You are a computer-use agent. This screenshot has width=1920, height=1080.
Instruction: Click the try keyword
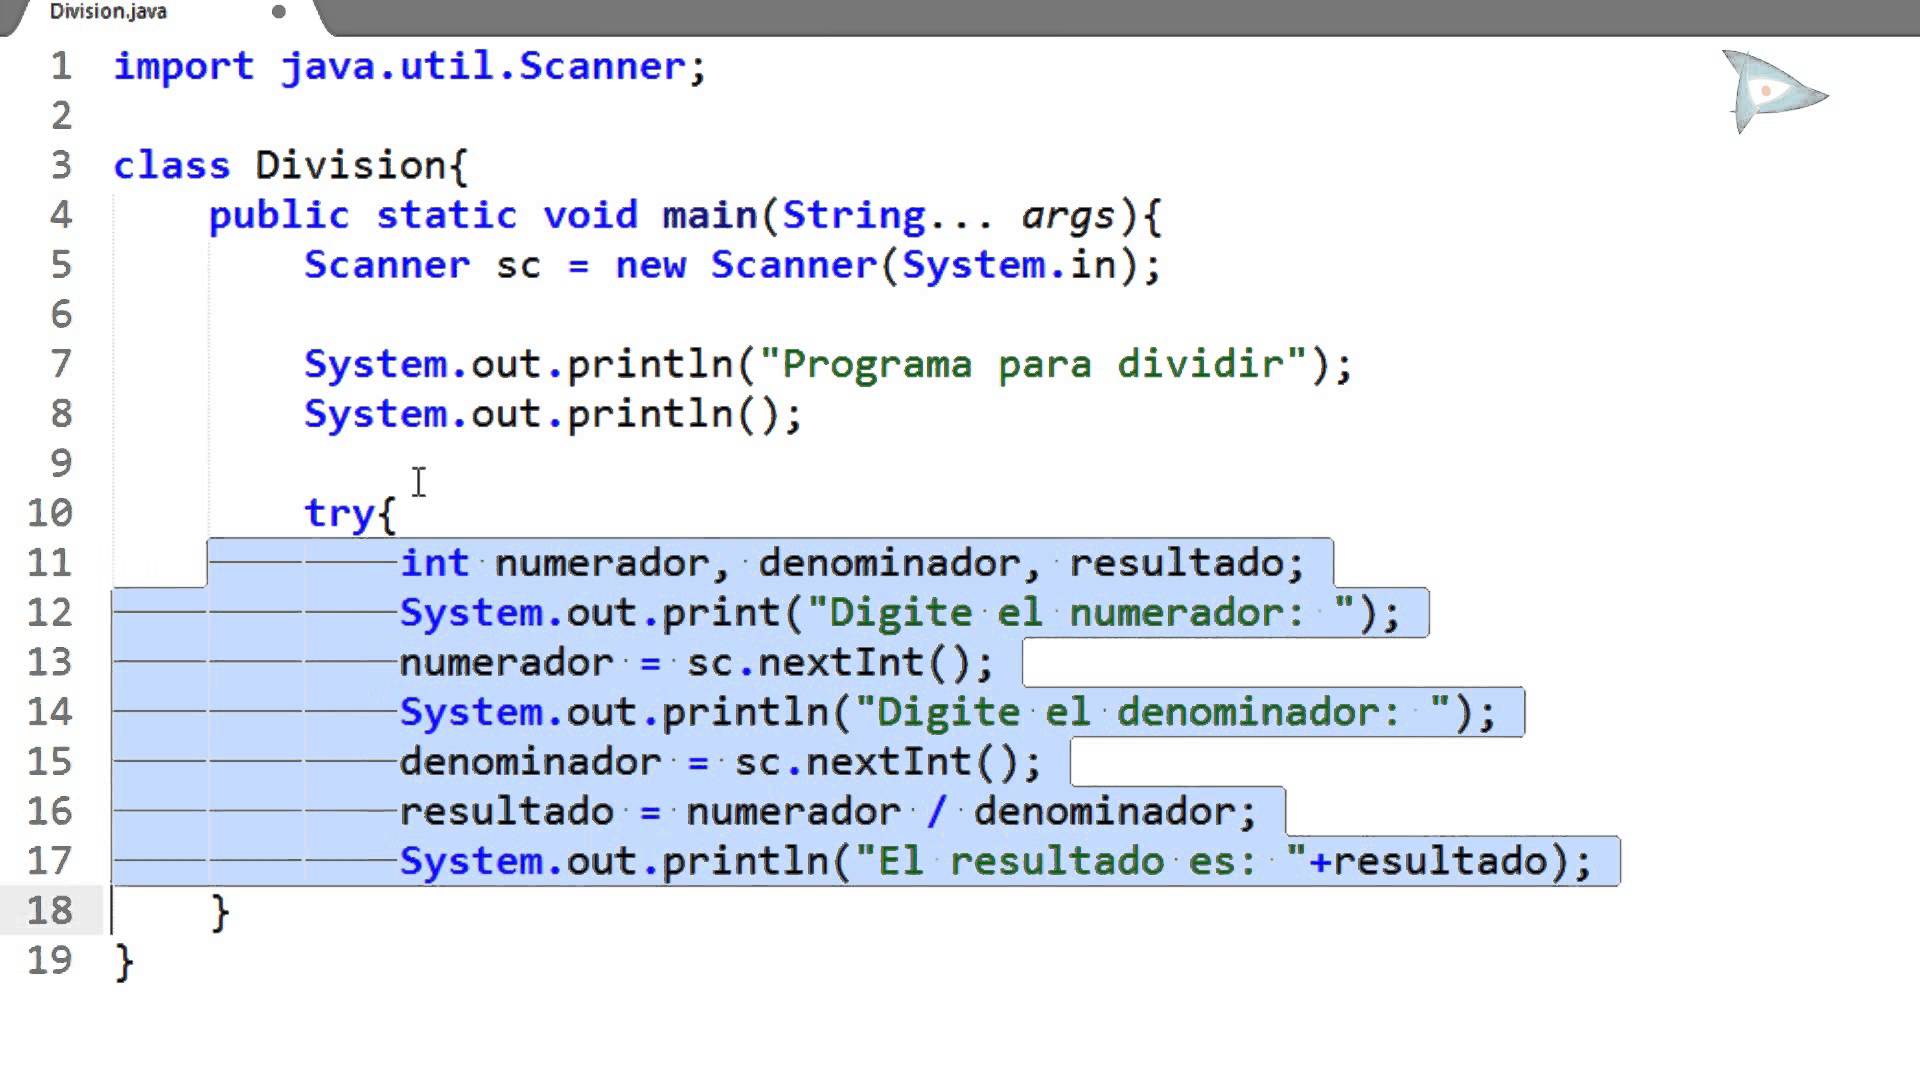pyautogui.click(x=339, y=513)
